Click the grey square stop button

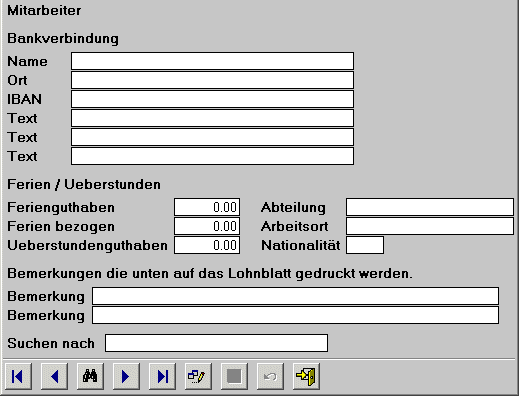coord(234,376)
